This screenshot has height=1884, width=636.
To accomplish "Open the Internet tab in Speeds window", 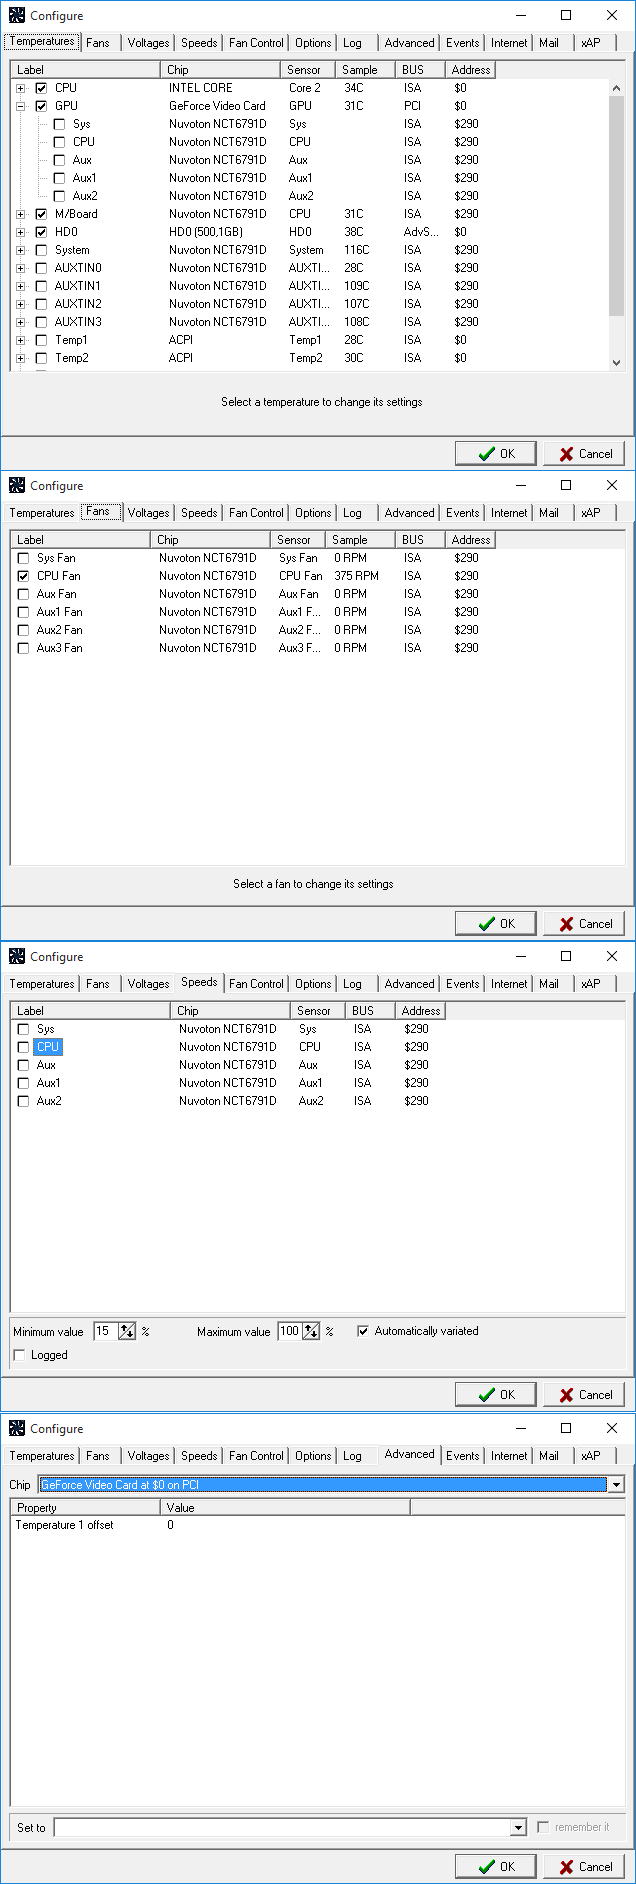I will (x=509, y=984).
